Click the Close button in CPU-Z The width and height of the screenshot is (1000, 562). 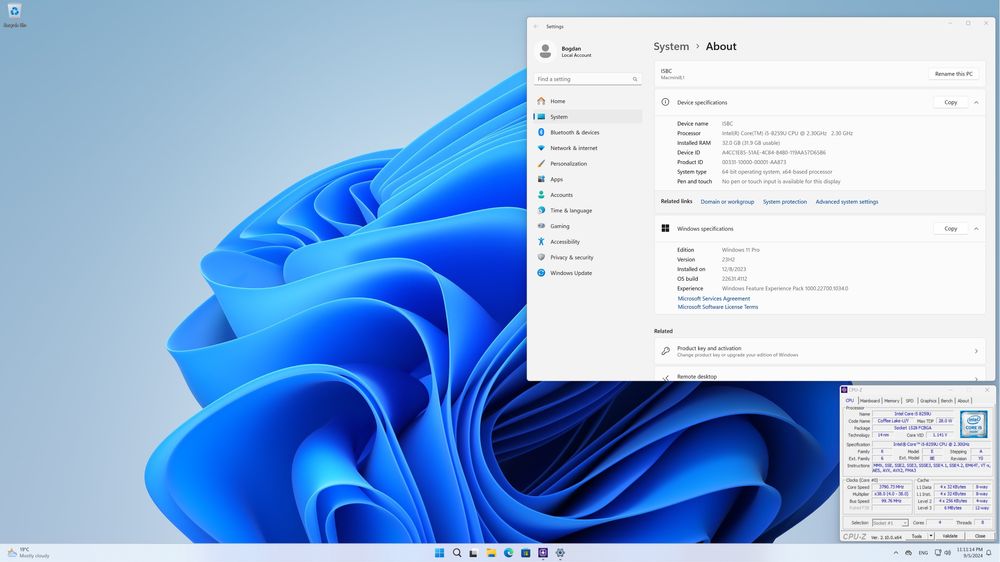click(x=980, y=536)
